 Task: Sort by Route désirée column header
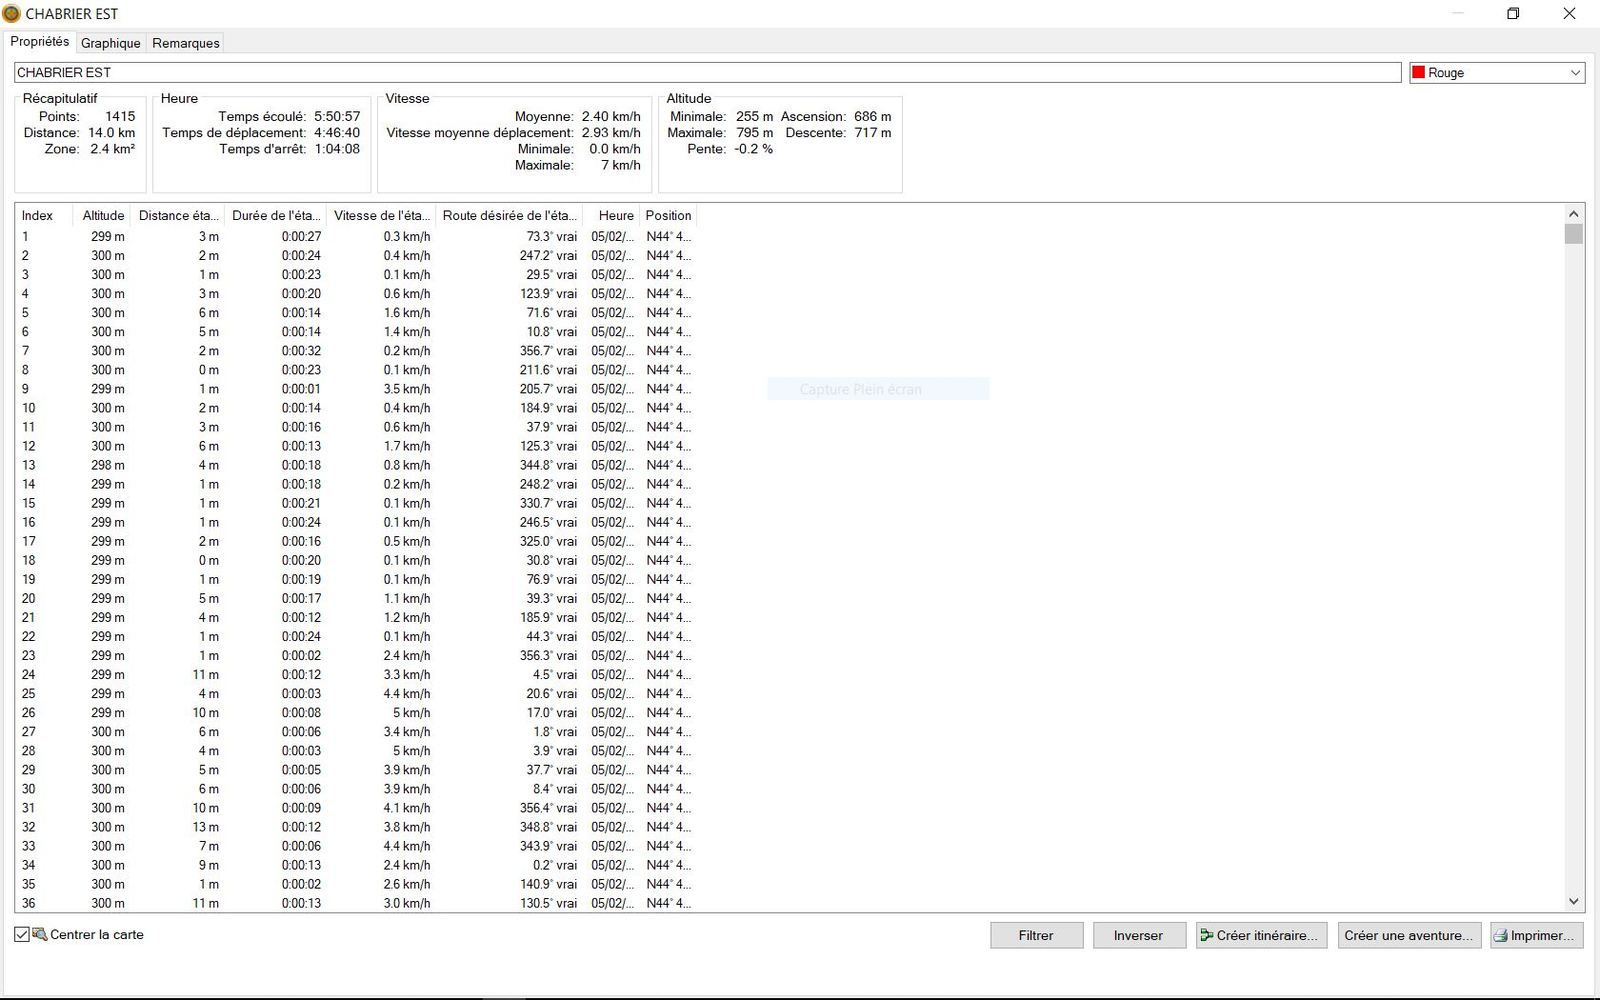click(x=509, y=215)
